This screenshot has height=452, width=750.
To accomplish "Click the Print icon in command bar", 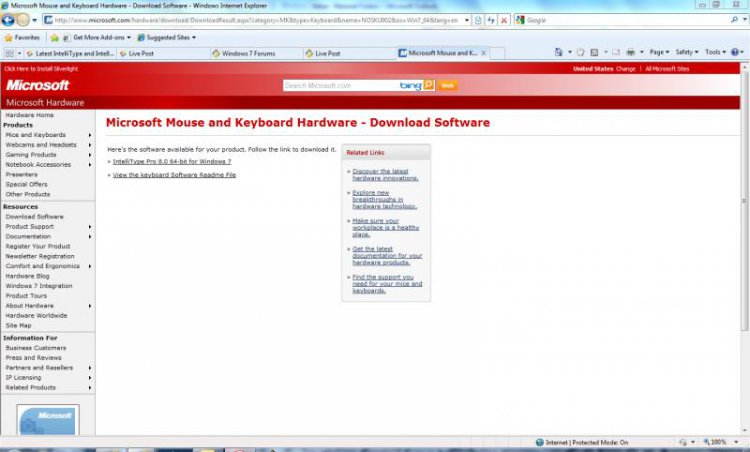I will coord(630,52).
